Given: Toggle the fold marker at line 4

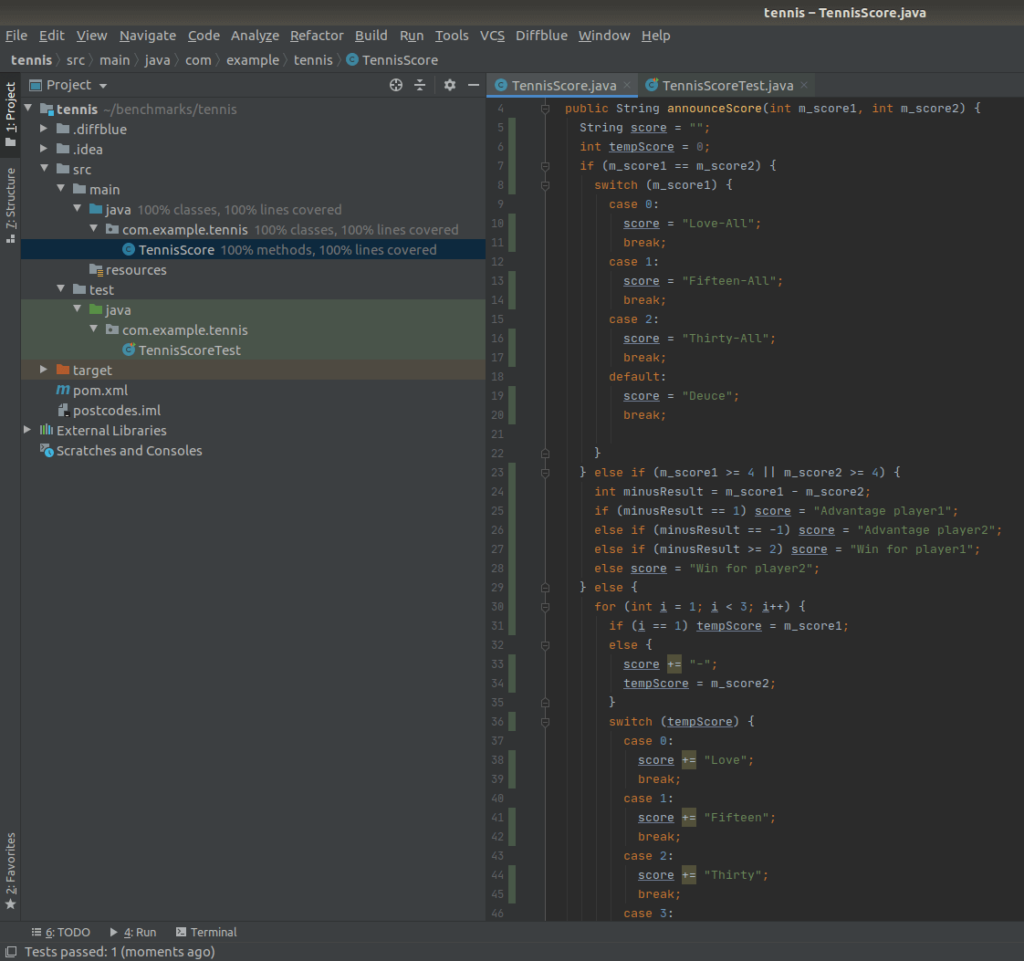Looking at the screenshot, I should tap(546, 108).
